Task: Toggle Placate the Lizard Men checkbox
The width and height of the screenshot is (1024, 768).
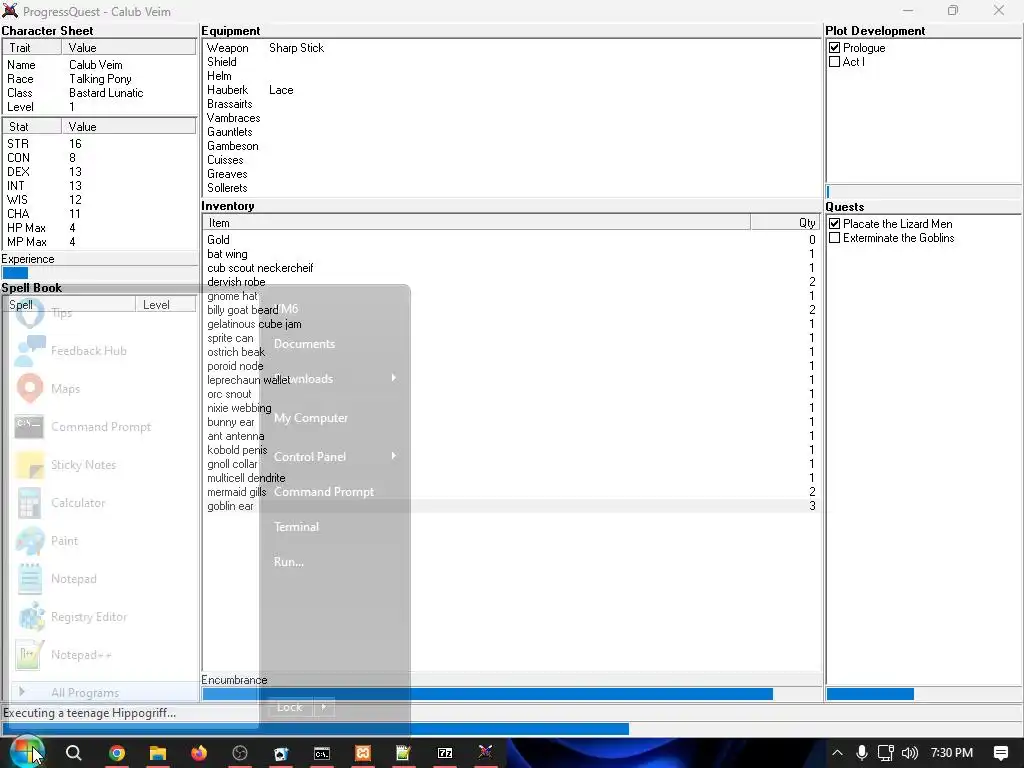Action: pyautogui.click(x=835, y=223)
